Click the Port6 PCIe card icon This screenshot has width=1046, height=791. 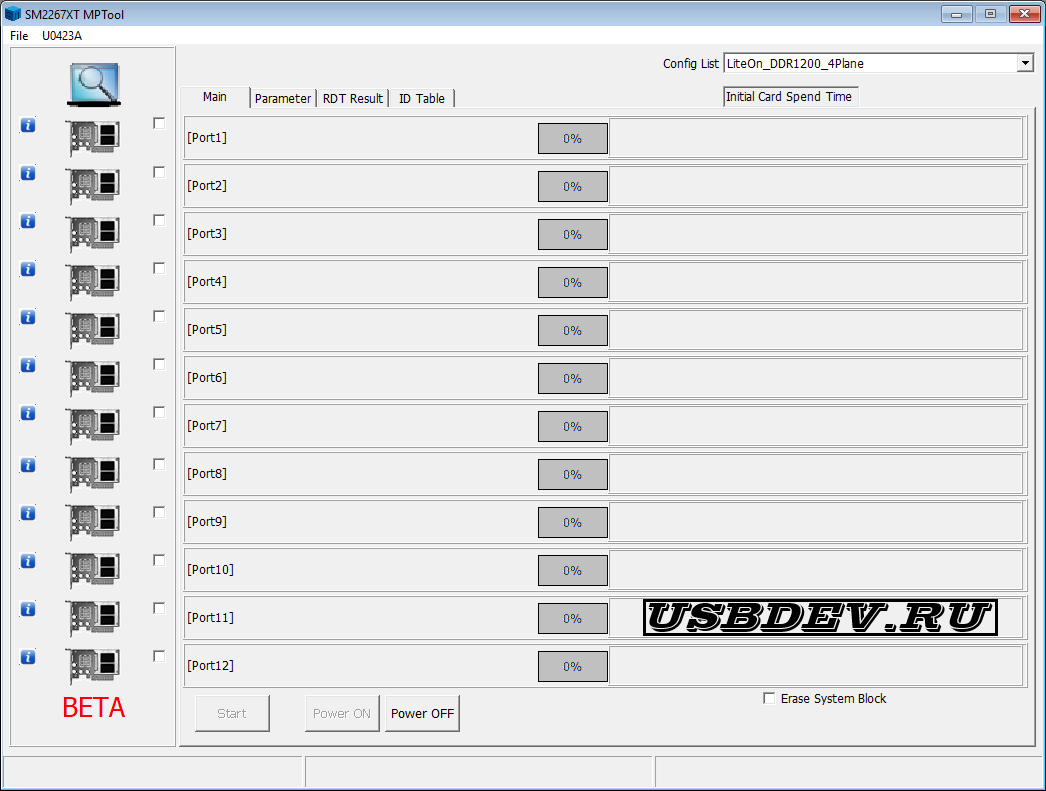(93, 377)
